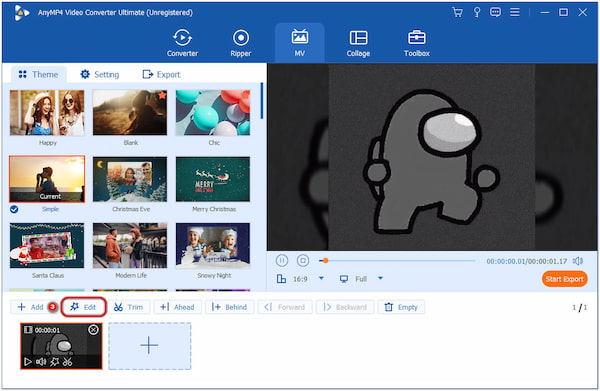The image size is (600, 391).
Task: Open clip effects via the star wand icon
Action: 54,362
